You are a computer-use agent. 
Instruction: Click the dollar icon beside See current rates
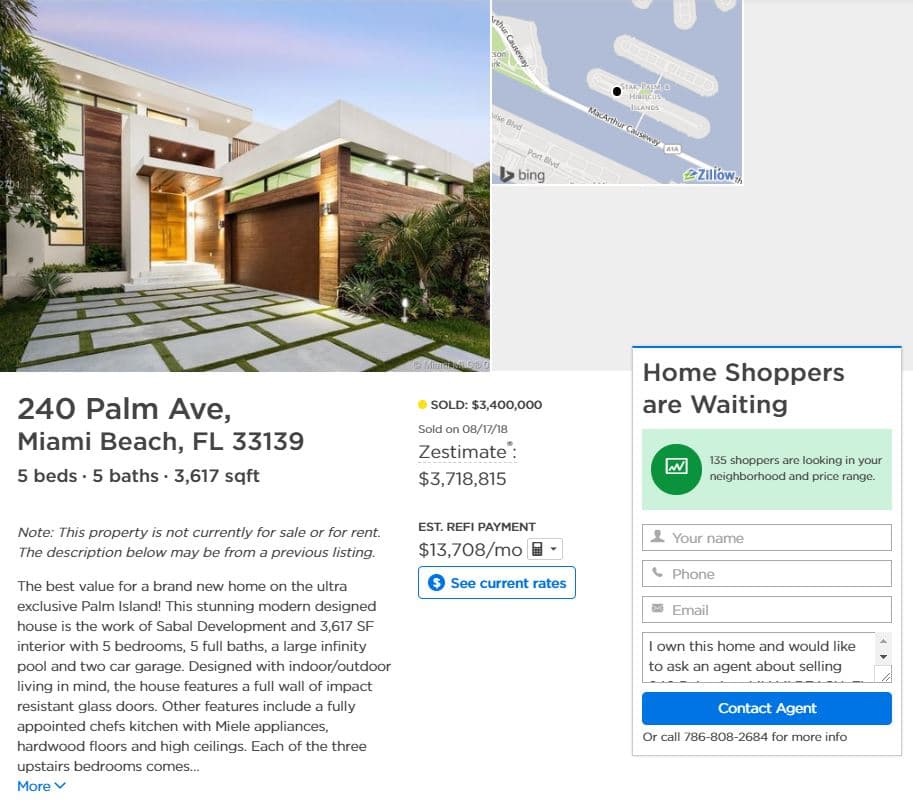(436, 583)
